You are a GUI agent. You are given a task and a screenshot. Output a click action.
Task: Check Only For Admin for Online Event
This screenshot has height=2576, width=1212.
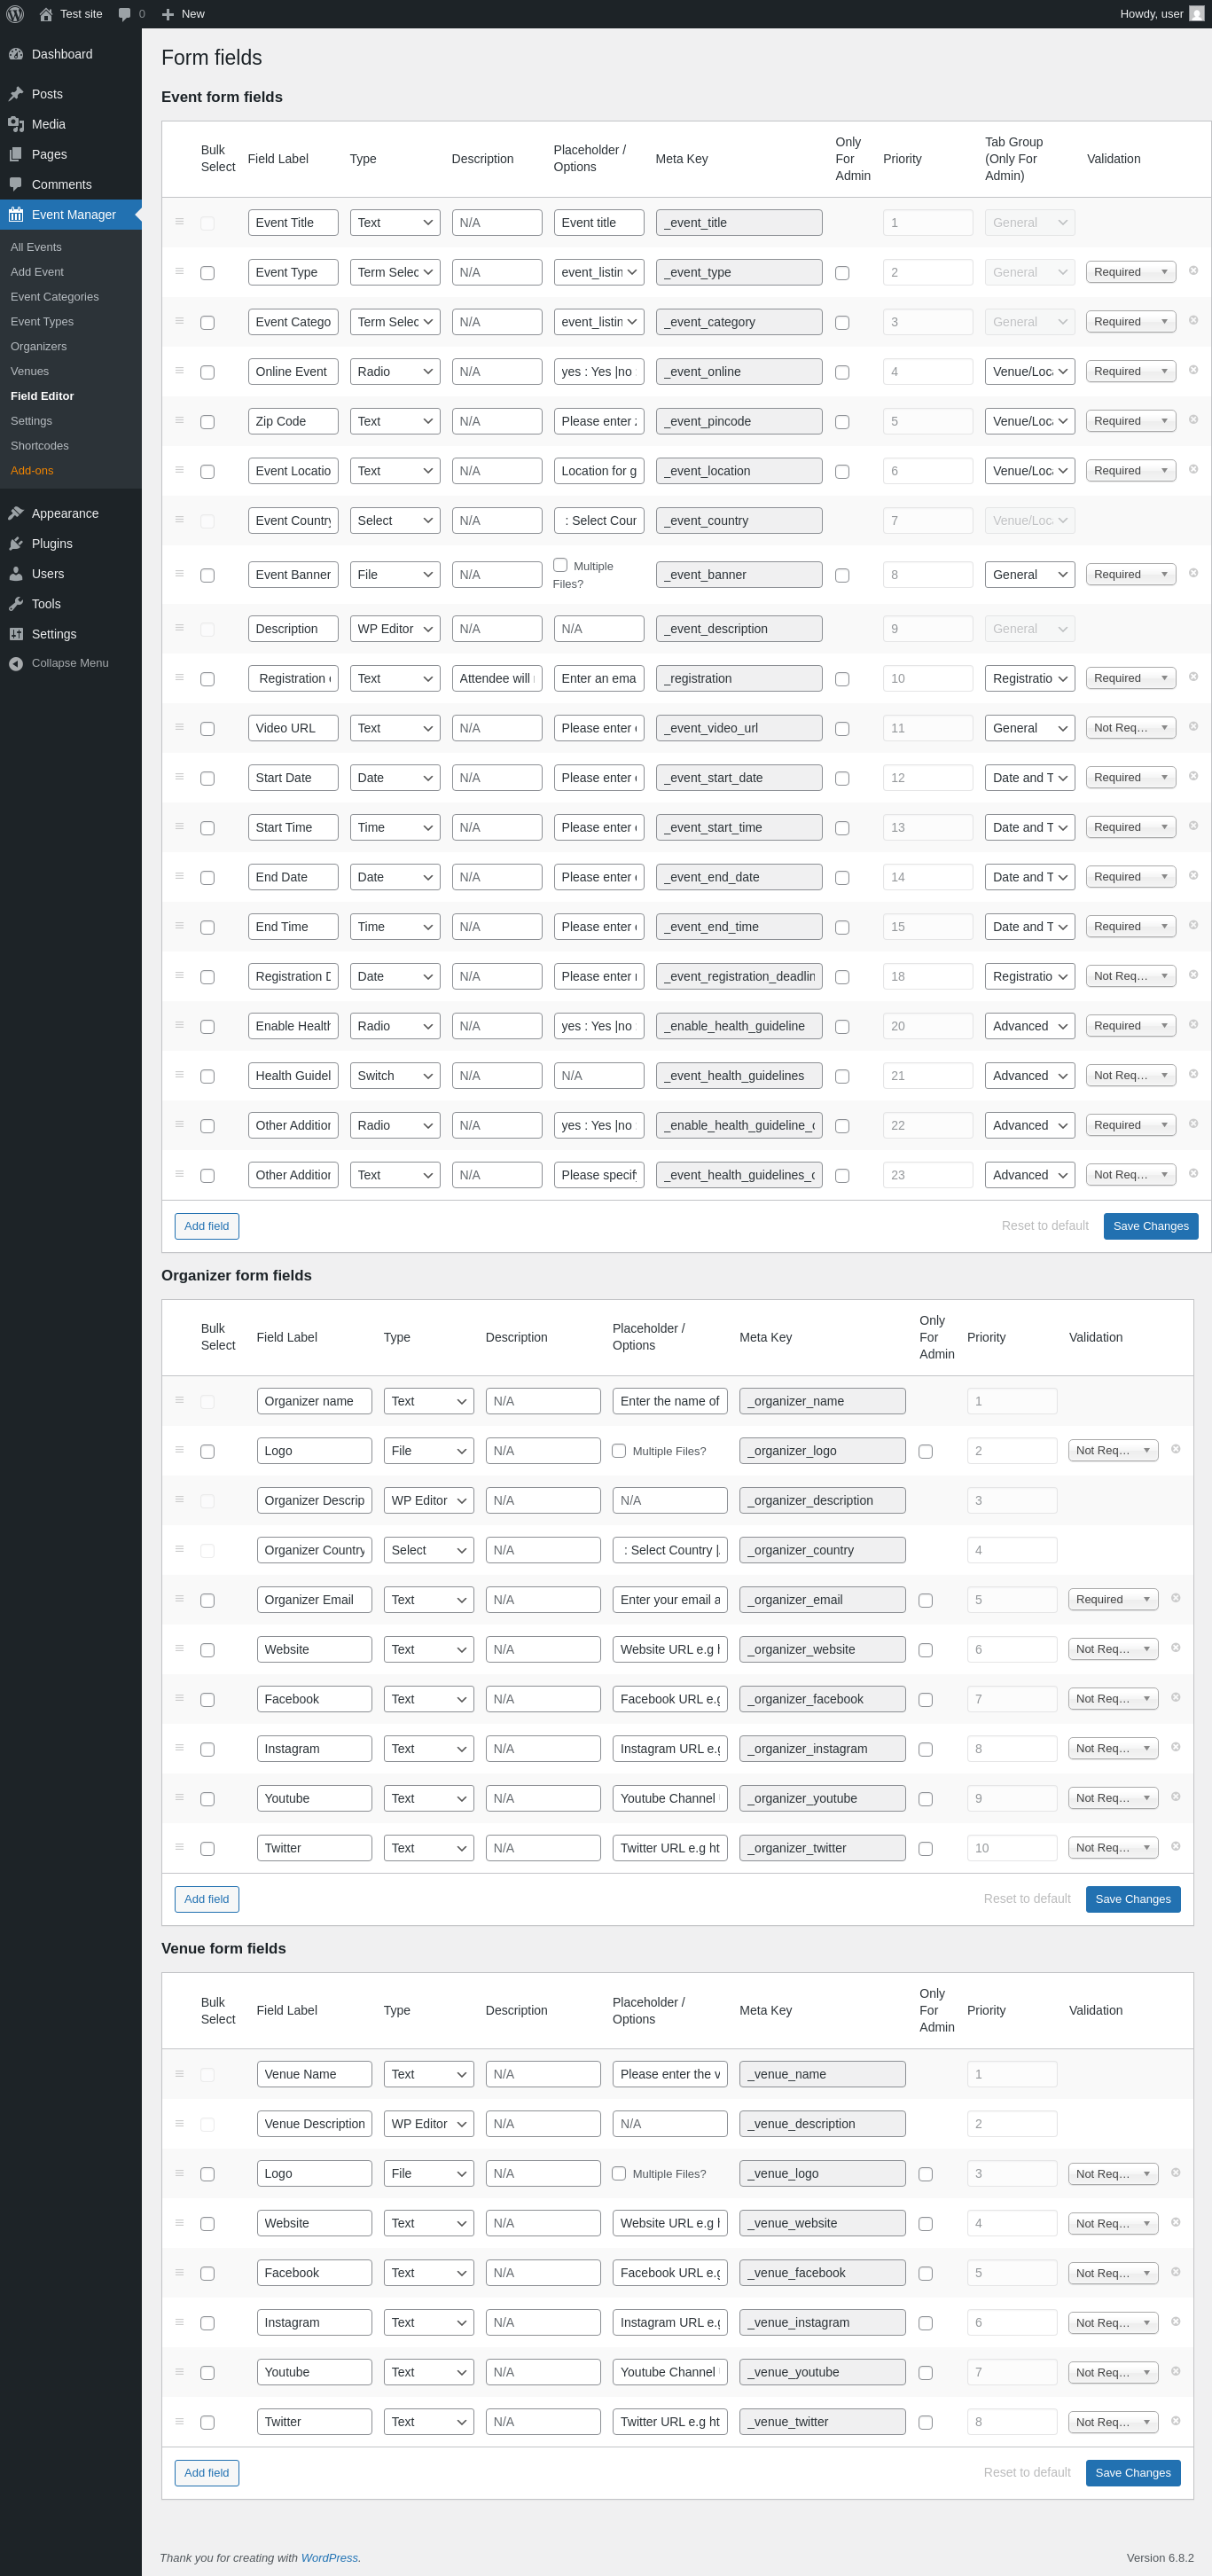[x=842, y=372]
